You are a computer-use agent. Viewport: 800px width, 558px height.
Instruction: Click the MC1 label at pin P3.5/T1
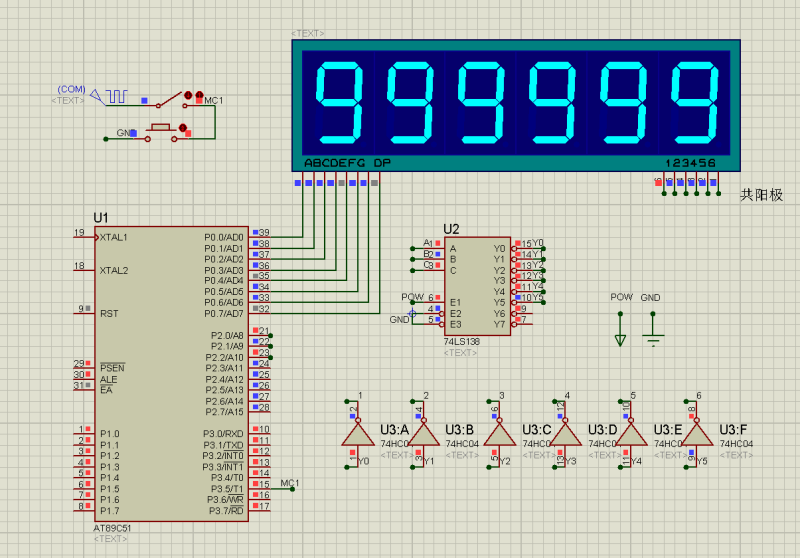click(x=290, y=483)
